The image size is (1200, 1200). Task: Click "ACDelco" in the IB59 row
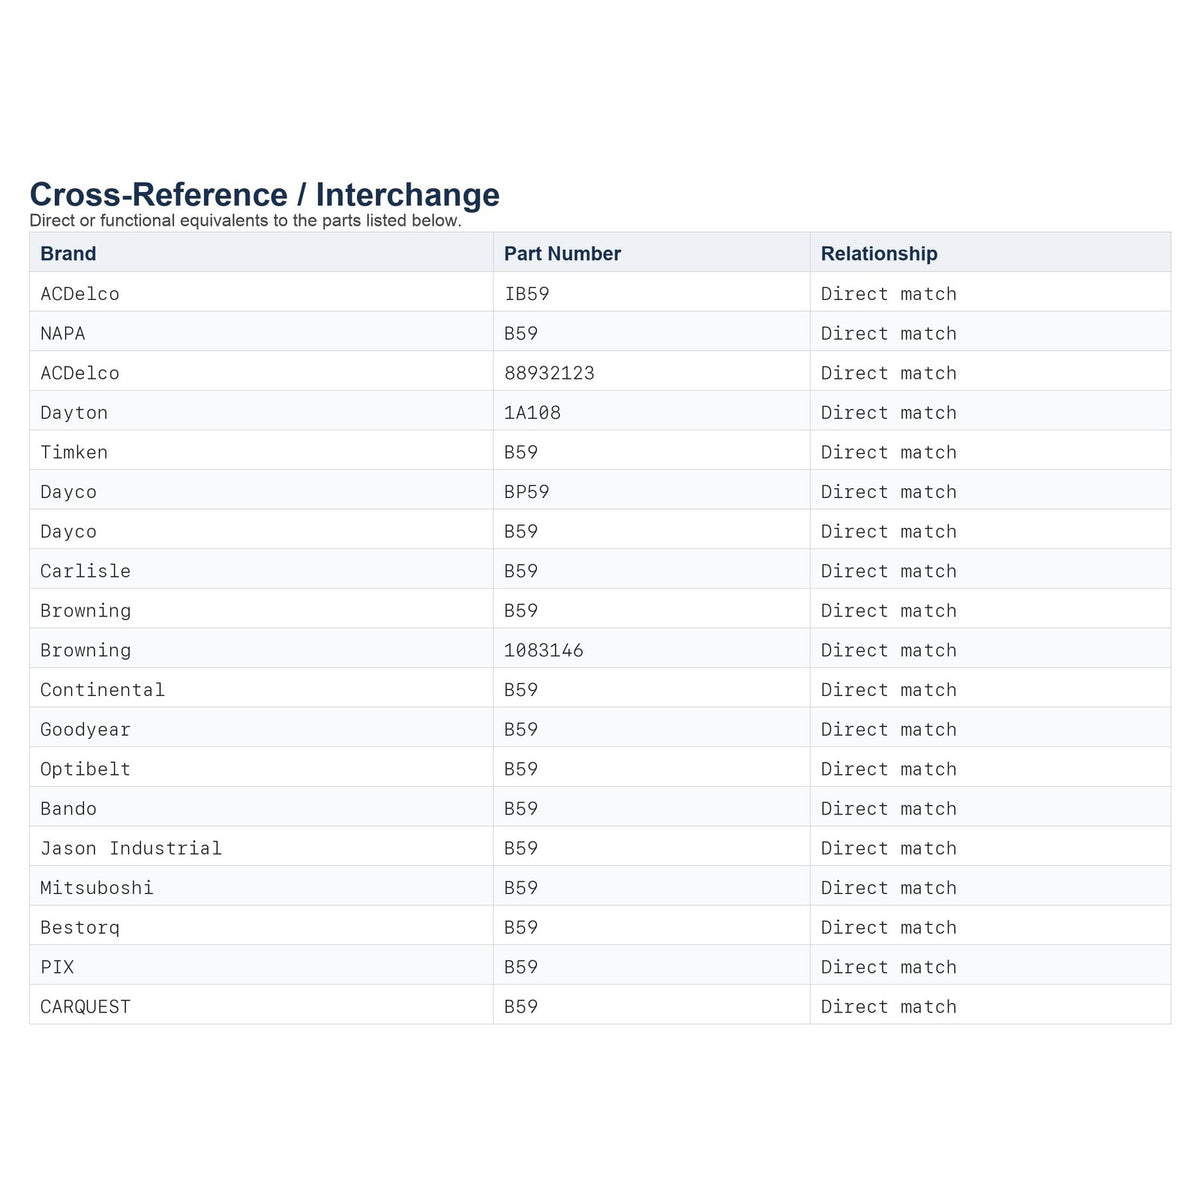tap(80, 294)
